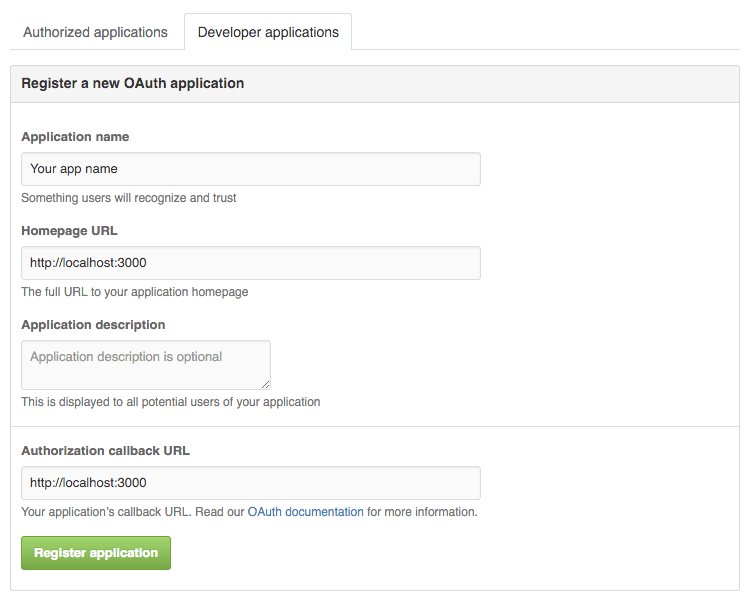Click the 'Homepage URL' label
The height and width of the screenshot is (603, 753).
[x=69, y=231]
